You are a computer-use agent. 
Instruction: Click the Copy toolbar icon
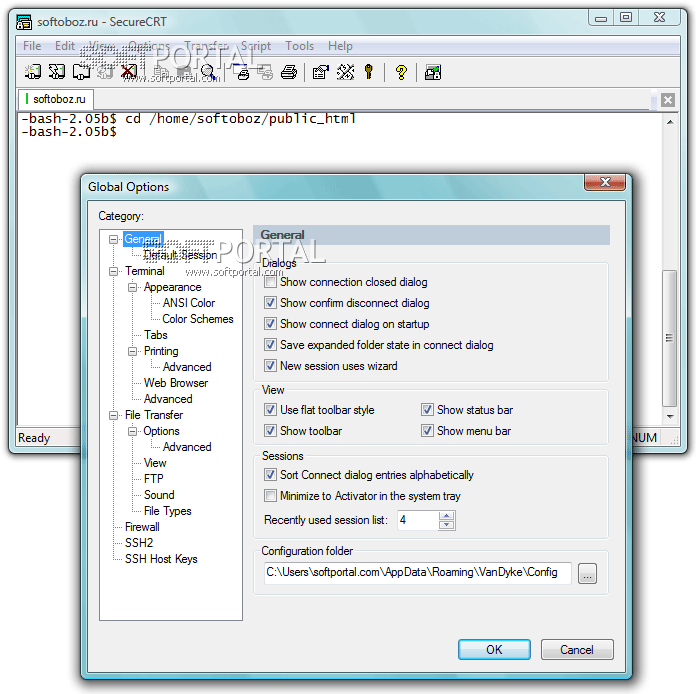tap(161, 72)
